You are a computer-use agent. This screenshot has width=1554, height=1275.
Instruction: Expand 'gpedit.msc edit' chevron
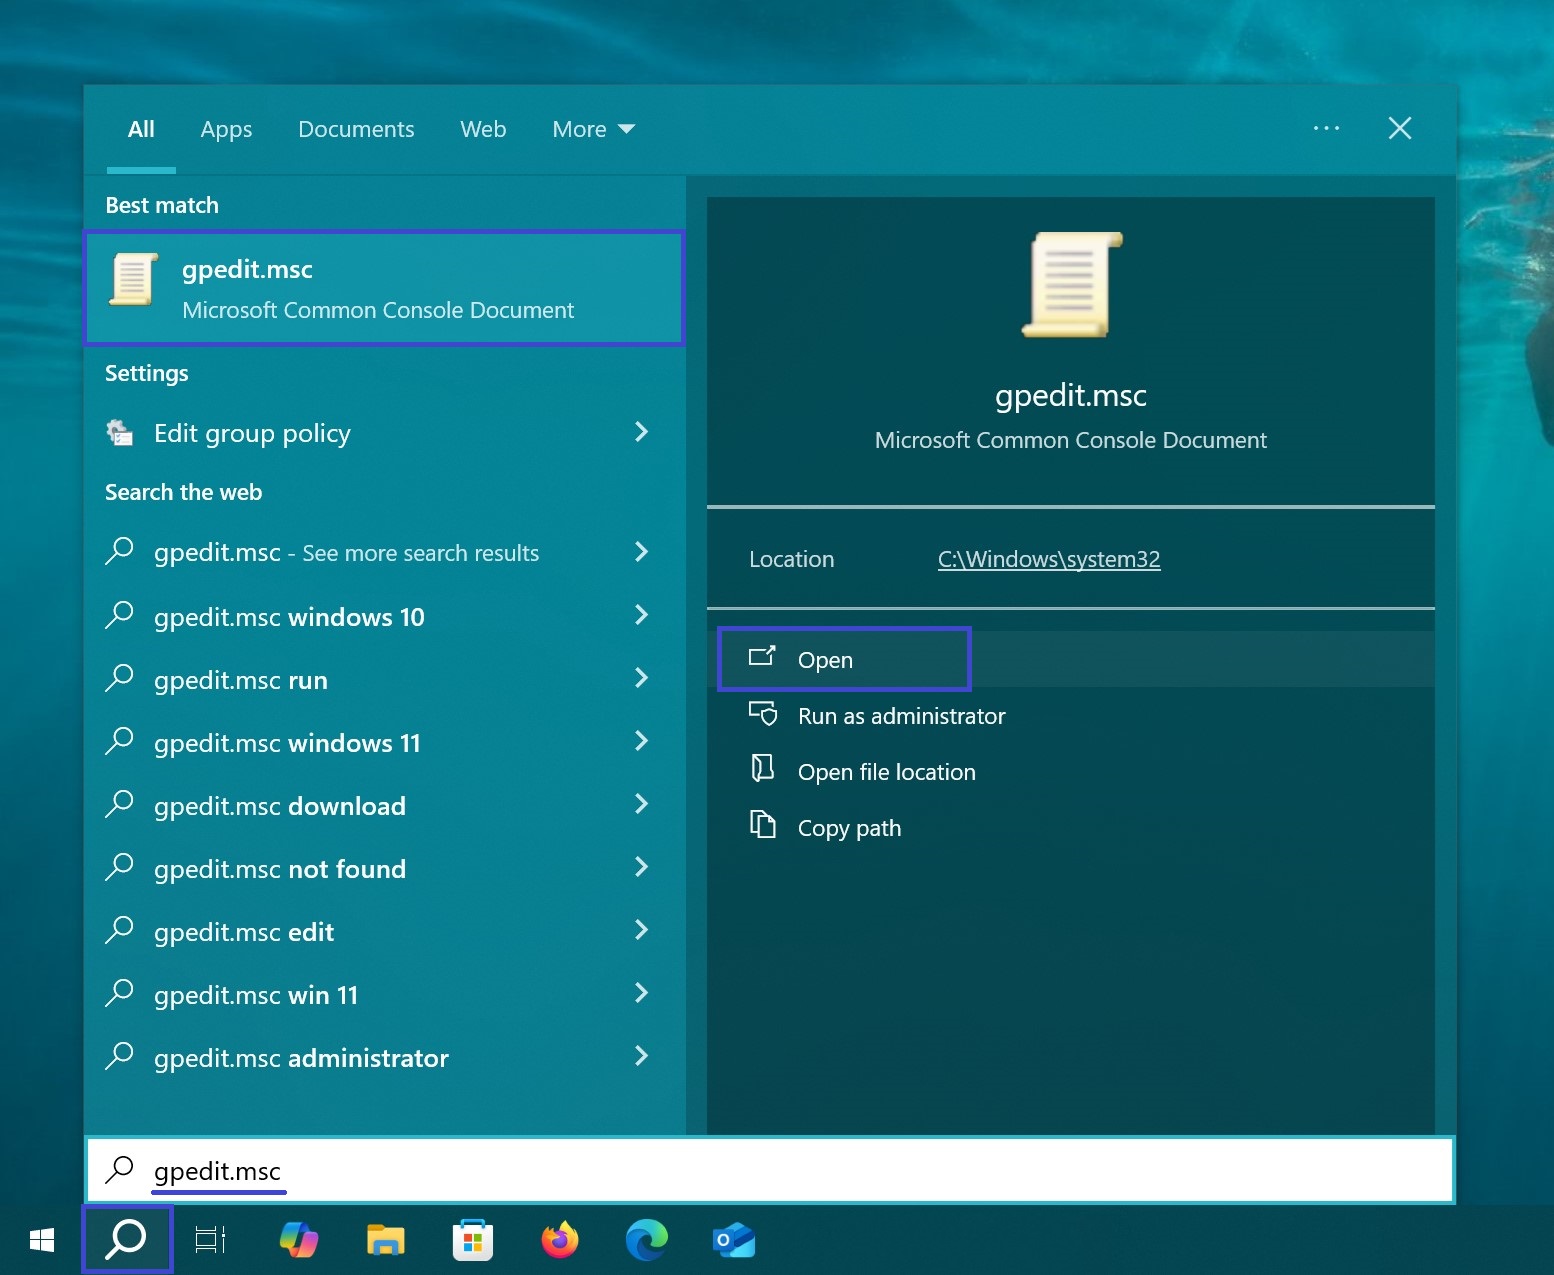(x=642, y=930)
